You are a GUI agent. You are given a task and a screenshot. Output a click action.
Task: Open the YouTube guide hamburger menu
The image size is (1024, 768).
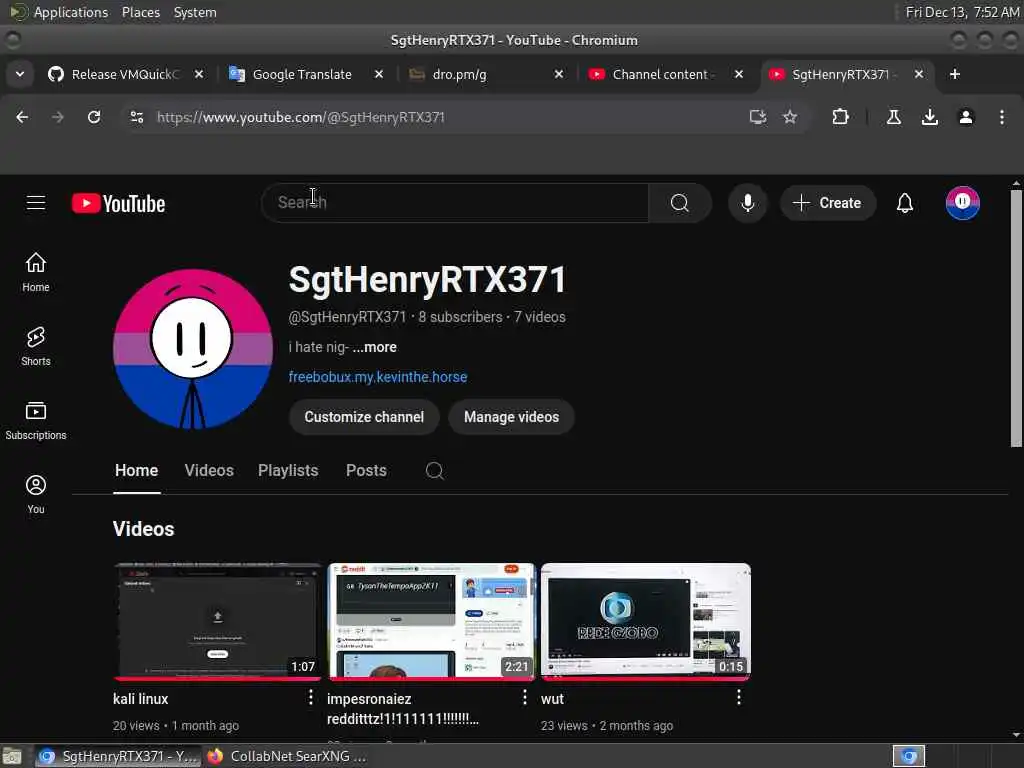point(36,203)
